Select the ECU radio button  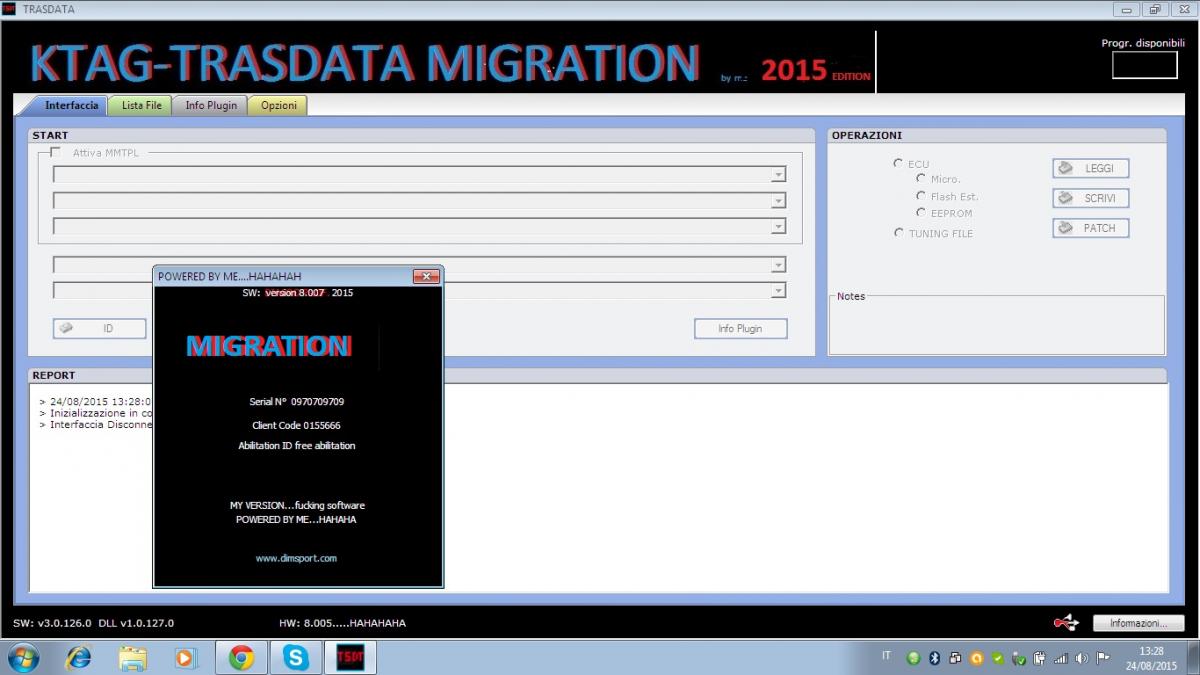(898, 163)
